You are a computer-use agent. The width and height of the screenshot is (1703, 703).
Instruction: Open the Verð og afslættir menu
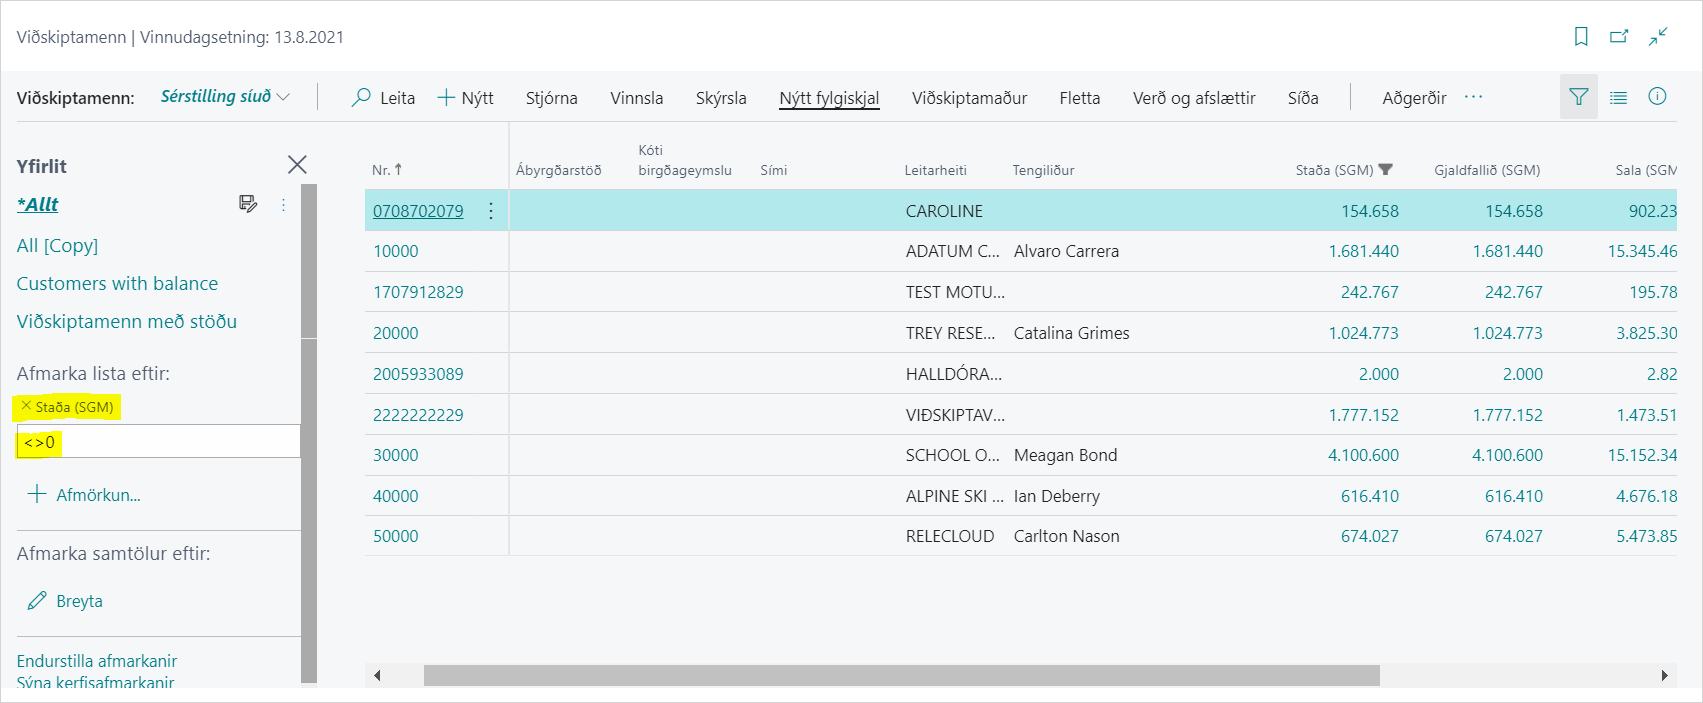click(1193, 98)
